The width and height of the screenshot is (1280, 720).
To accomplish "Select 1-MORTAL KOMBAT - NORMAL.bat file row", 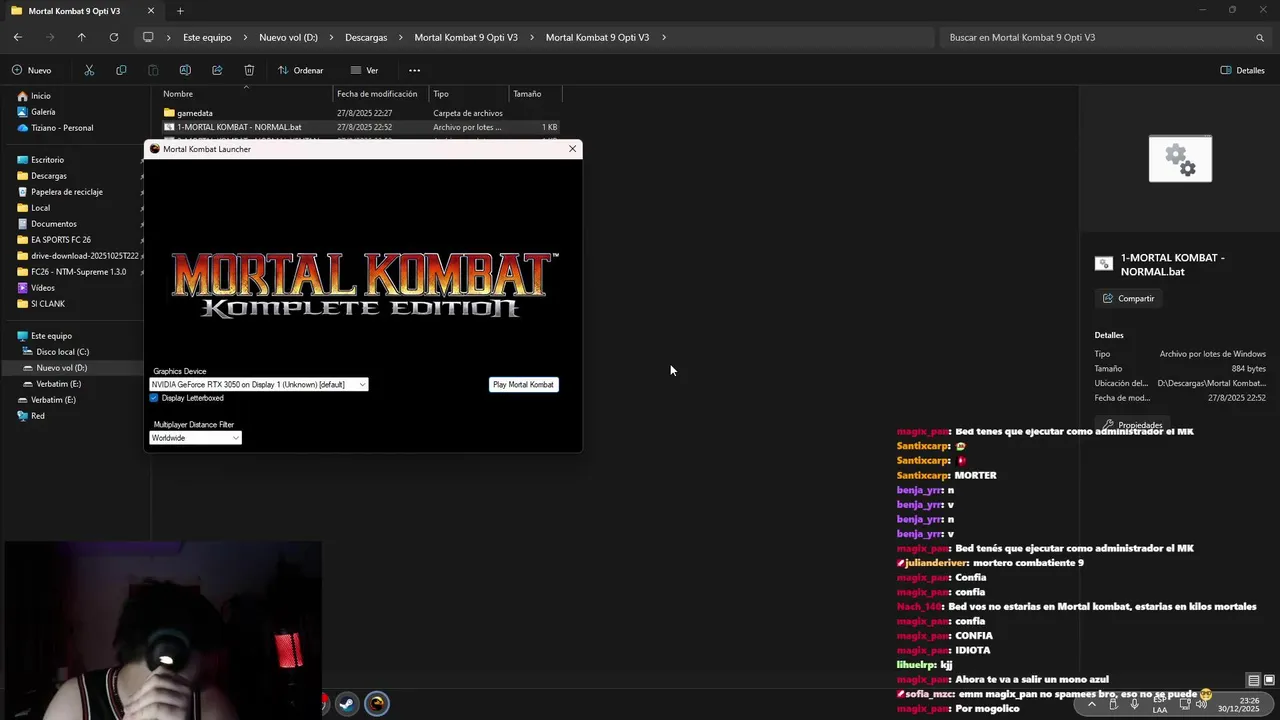I will pos(360,127).
